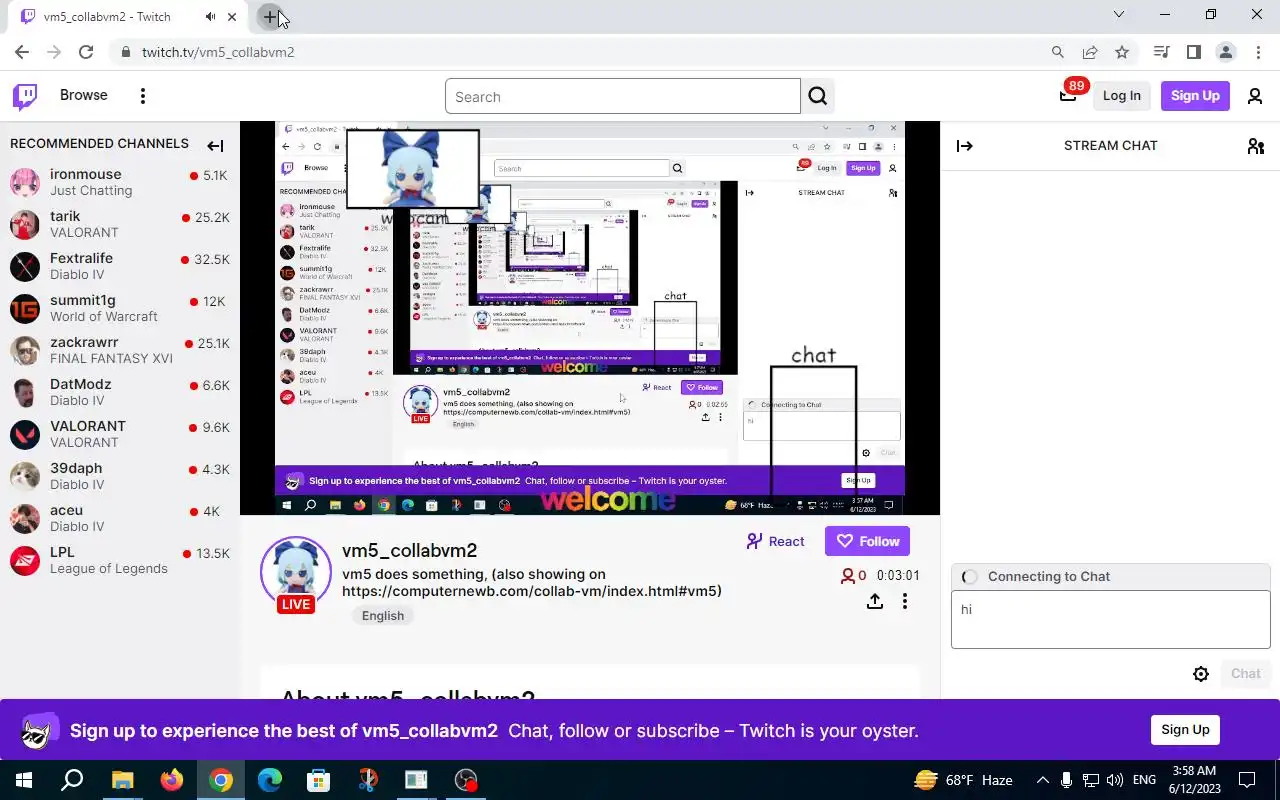Screen dimensions: 1280x800
Task: Click the 68°F Haze weather widget
Action: pos(964,780)
